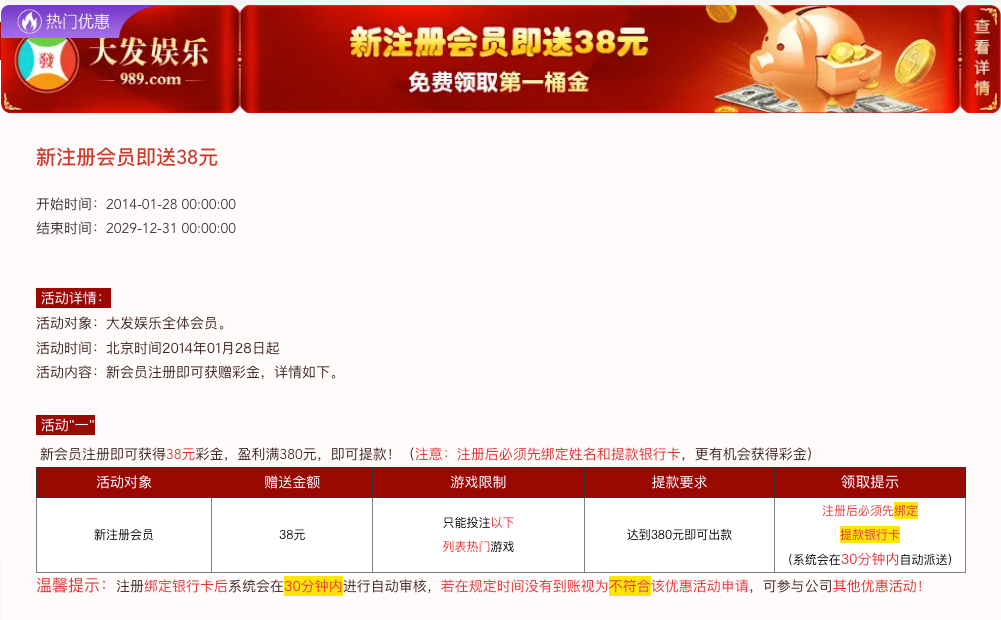
Task: Click the gold coin right of the piggy bank
Action: click(914, 63)
